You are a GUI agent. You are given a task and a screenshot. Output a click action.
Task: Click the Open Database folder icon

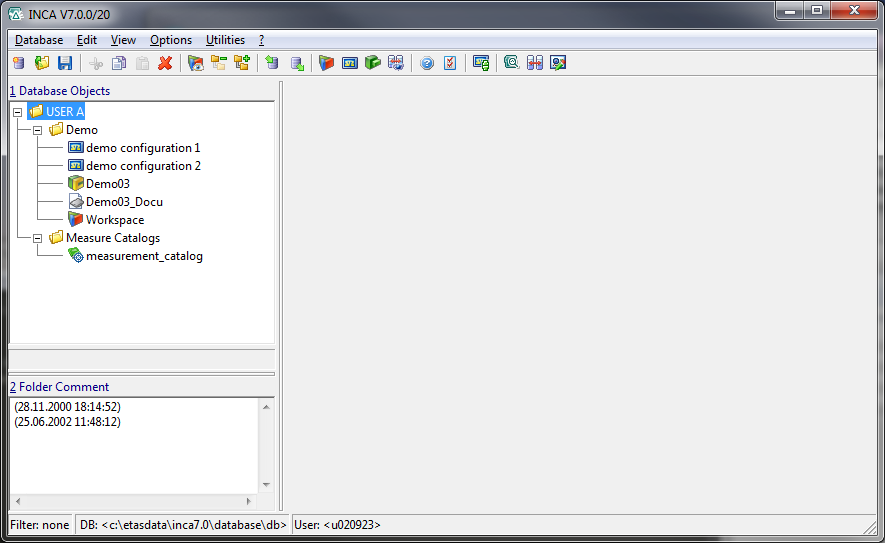[x=42, y=63]
